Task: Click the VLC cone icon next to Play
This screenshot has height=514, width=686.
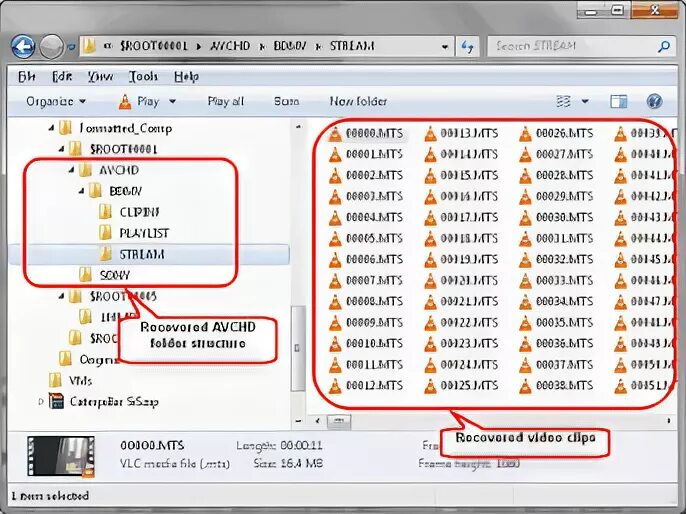Action: tap(125, 101)
